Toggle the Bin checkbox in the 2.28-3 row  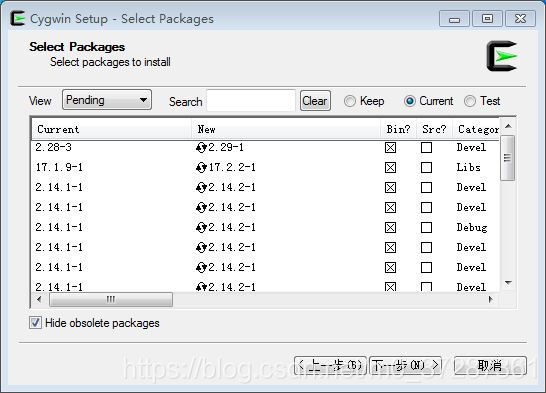coord(390,148)
